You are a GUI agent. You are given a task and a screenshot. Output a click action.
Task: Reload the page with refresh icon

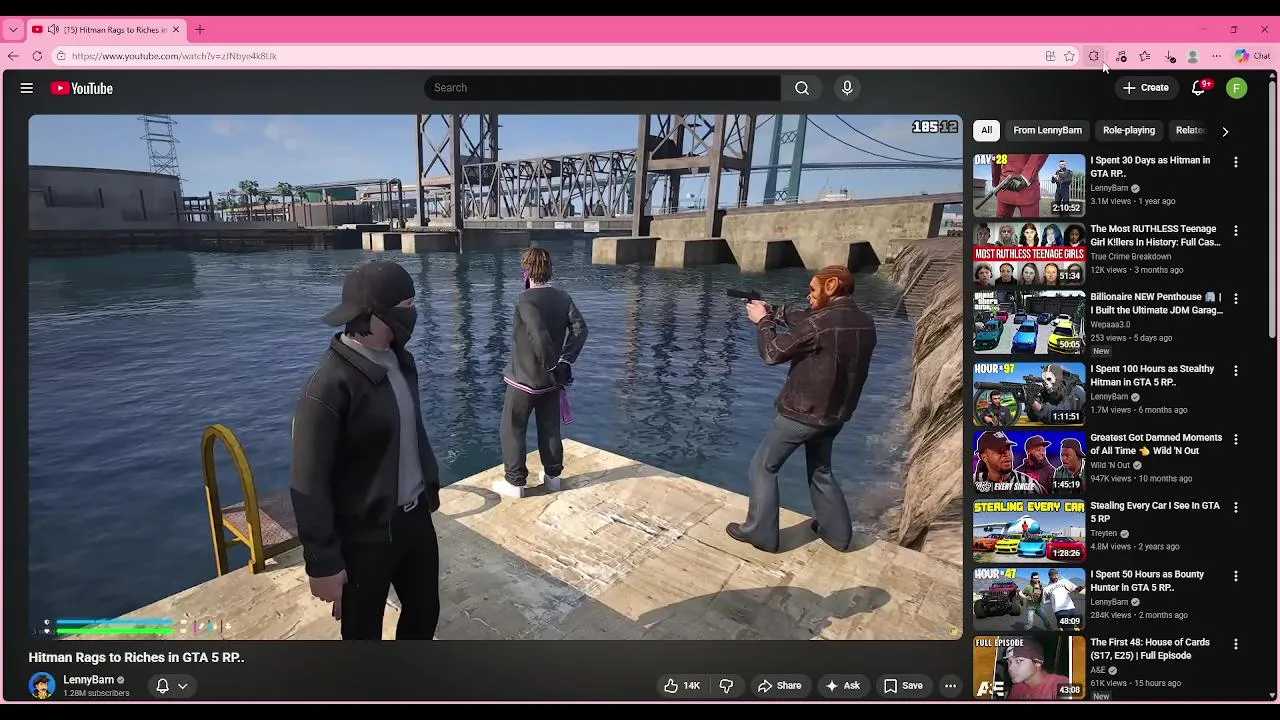tap(37, 56)
